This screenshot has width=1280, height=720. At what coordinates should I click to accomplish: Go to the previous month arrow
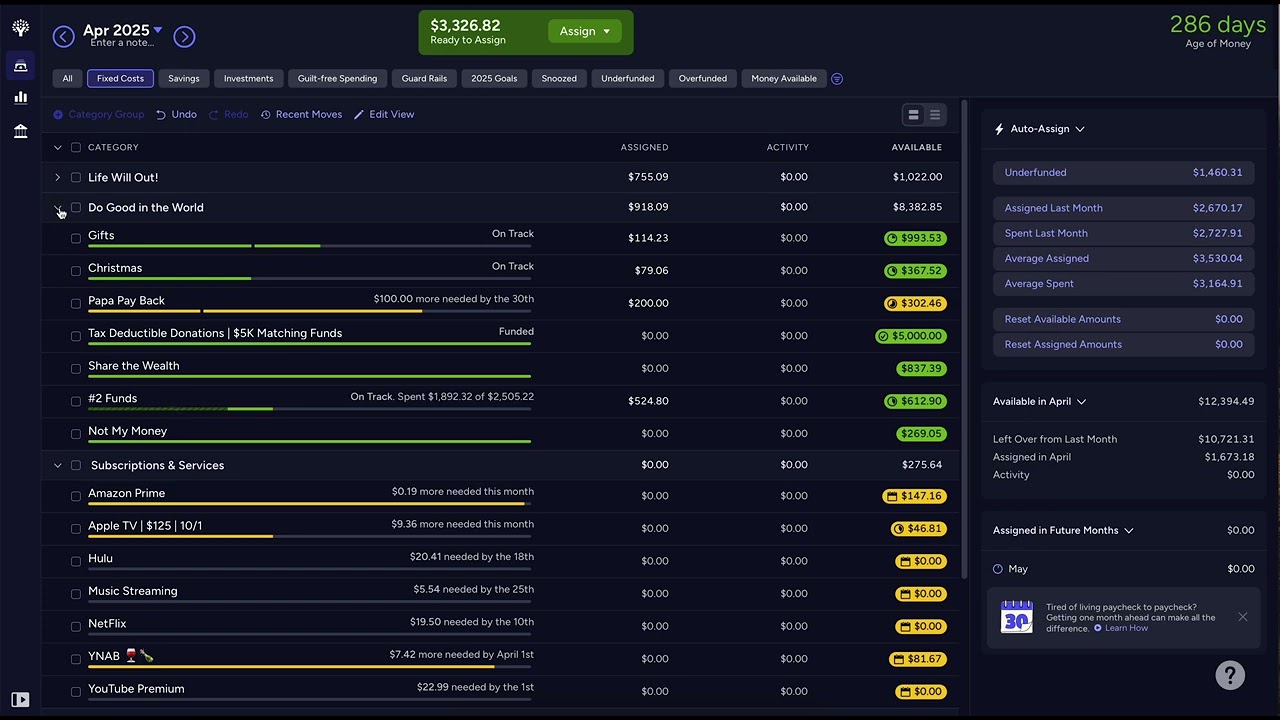(x=63, y=37)
